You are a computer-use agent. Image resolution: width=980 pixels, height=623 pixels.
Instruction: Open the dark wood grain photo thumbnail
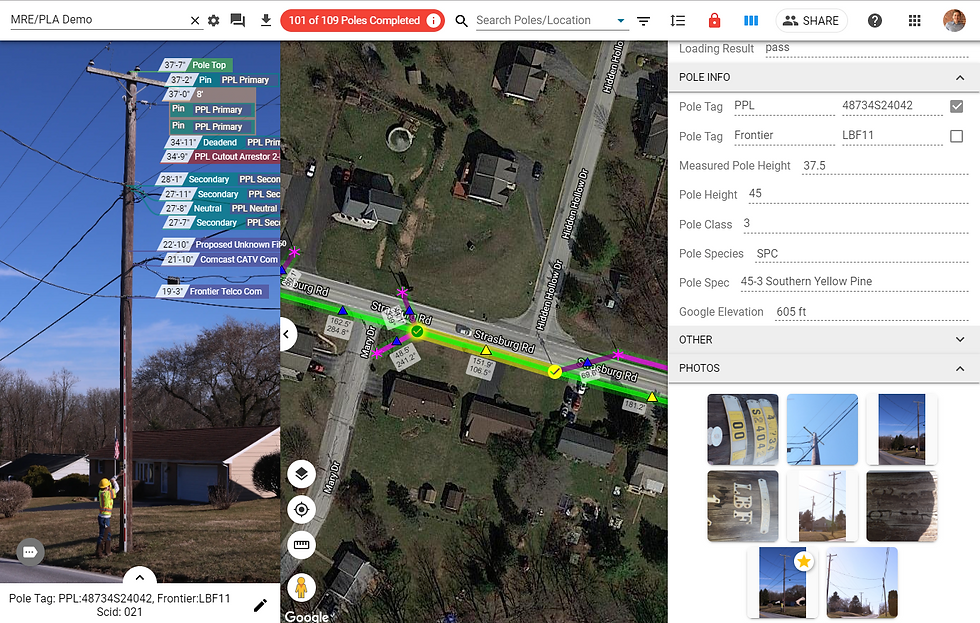(x=901, y=506)
